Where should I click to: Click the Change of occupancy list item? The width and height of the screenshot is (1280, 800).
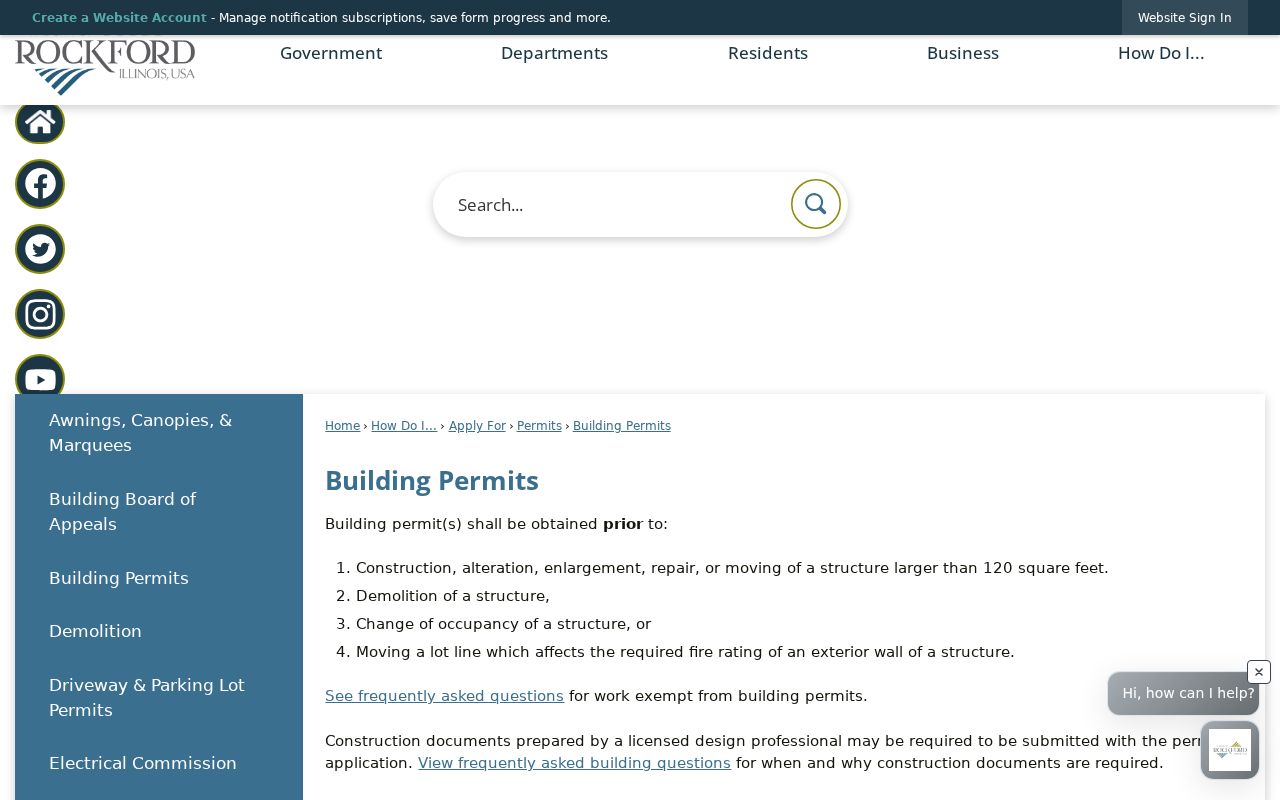[x=503, y=624]
